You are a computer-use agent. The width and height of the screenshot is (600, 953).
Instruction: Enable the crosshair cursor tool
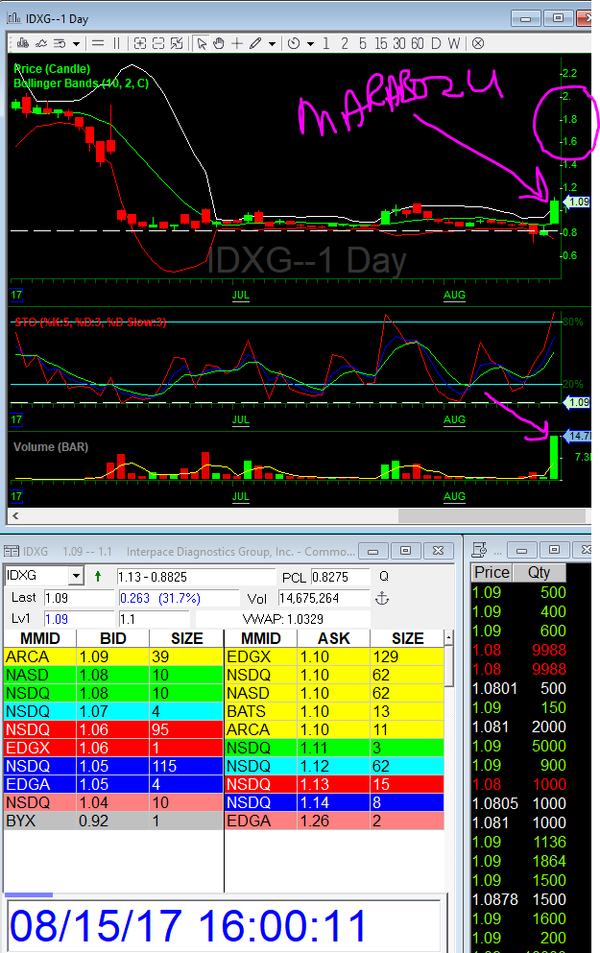[x=237, y=43]
